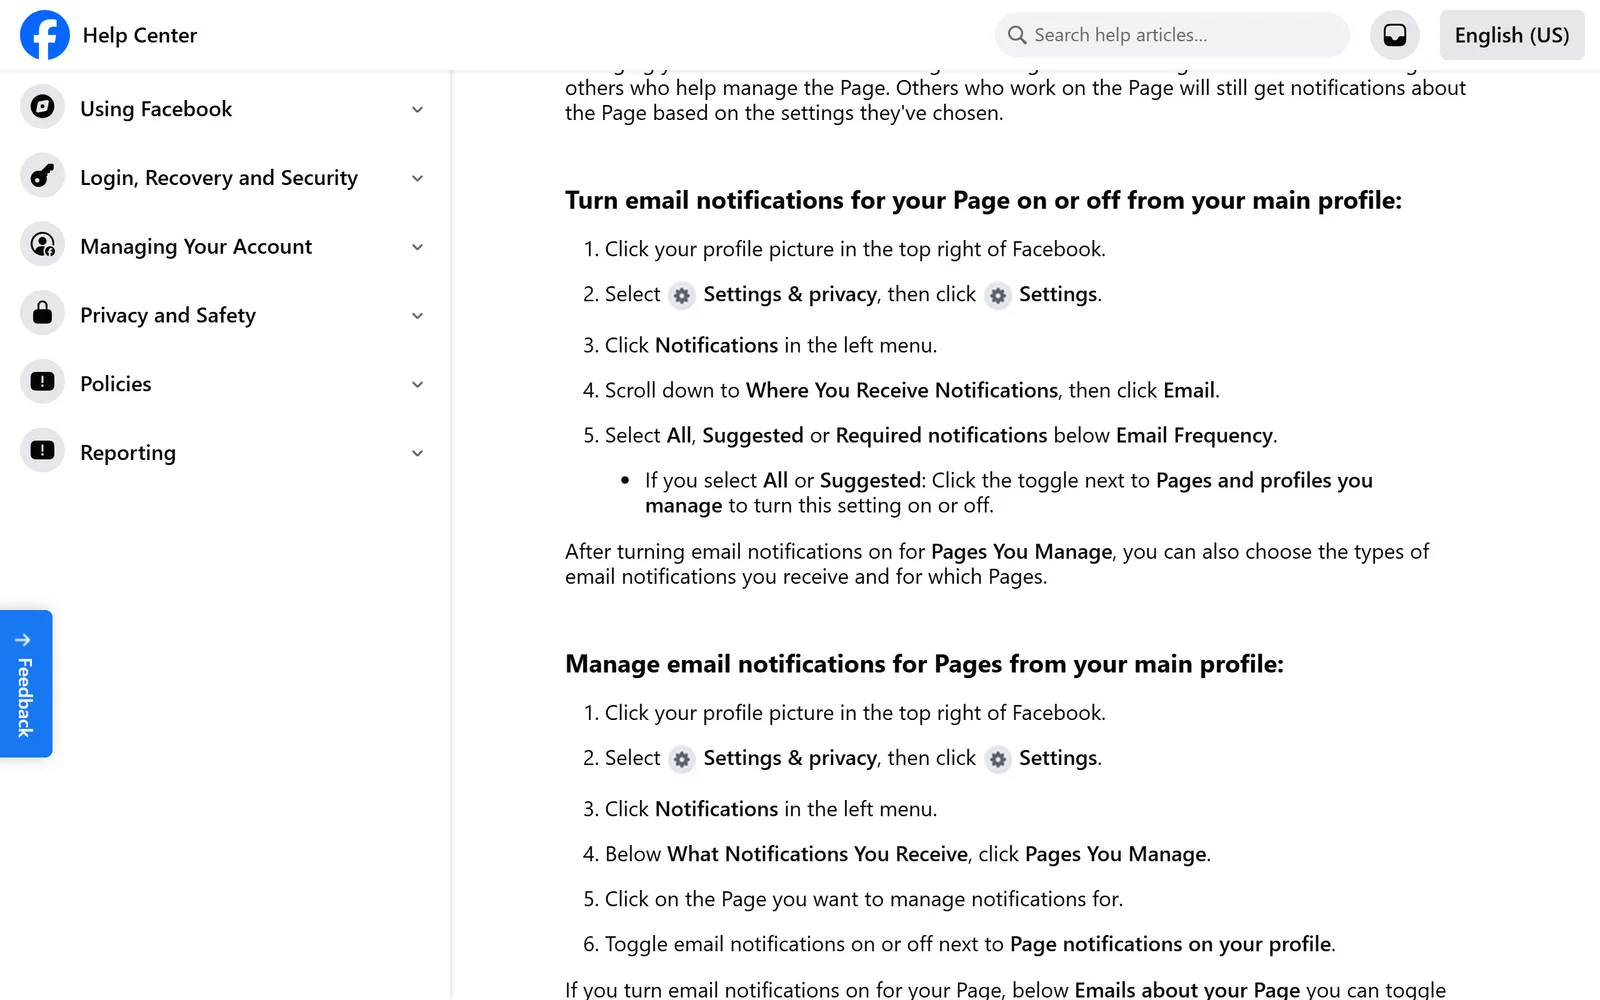Click the 'Page notifications on your profile' text
Screen dimensions: 1600x1000
tap(1171, 944)
